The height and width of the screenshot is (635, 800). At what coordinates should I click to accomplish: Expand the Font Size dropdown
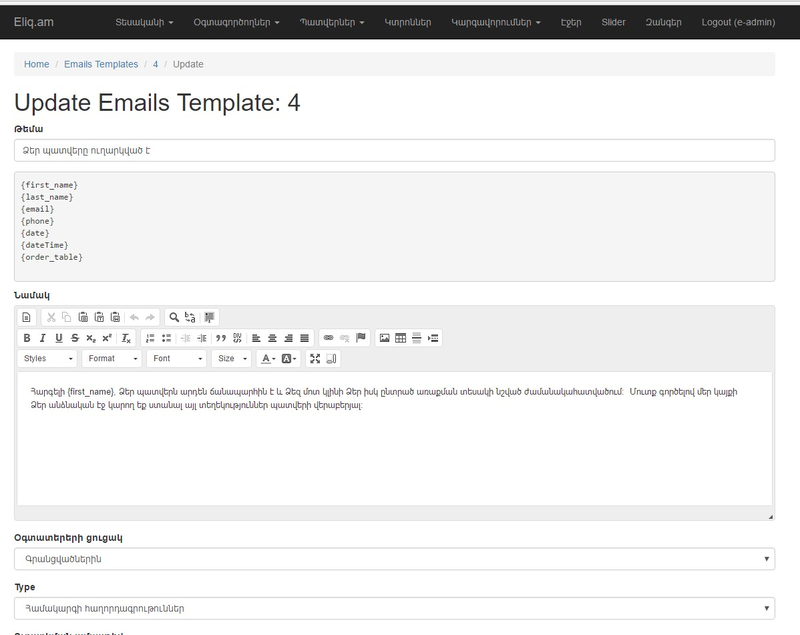[231, 358]
